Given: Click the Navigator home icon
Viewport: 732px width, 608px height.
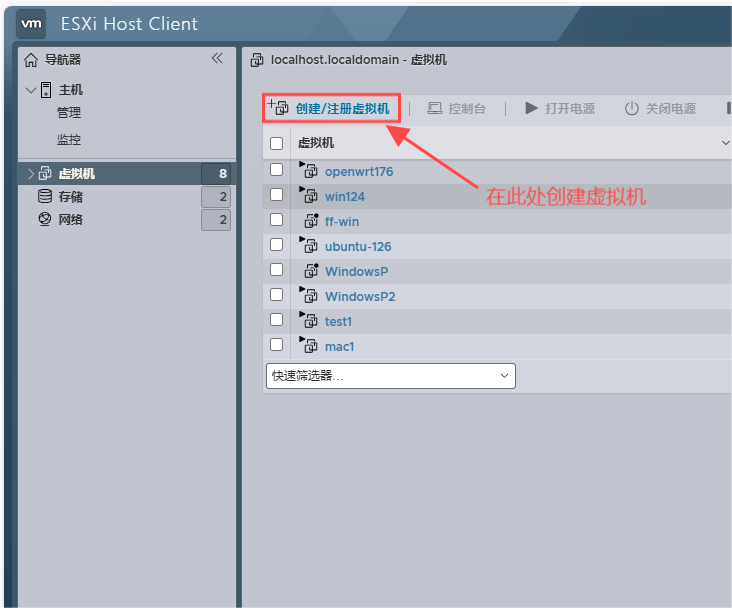Looking at the screenshot, I should [31, 60].
